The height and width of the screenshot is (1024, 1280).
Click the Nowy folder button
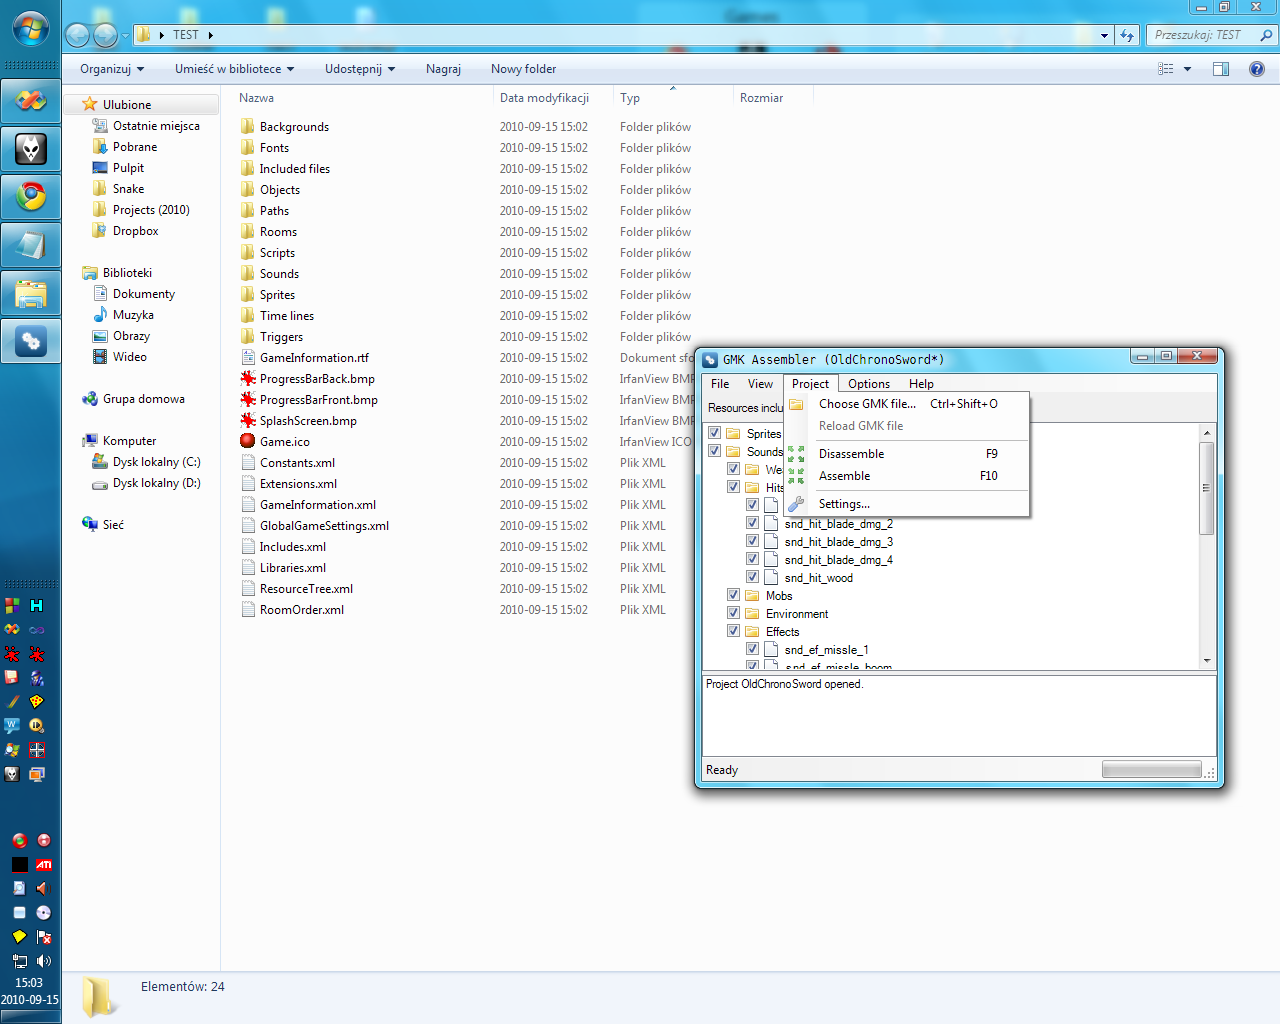[523, 69]
